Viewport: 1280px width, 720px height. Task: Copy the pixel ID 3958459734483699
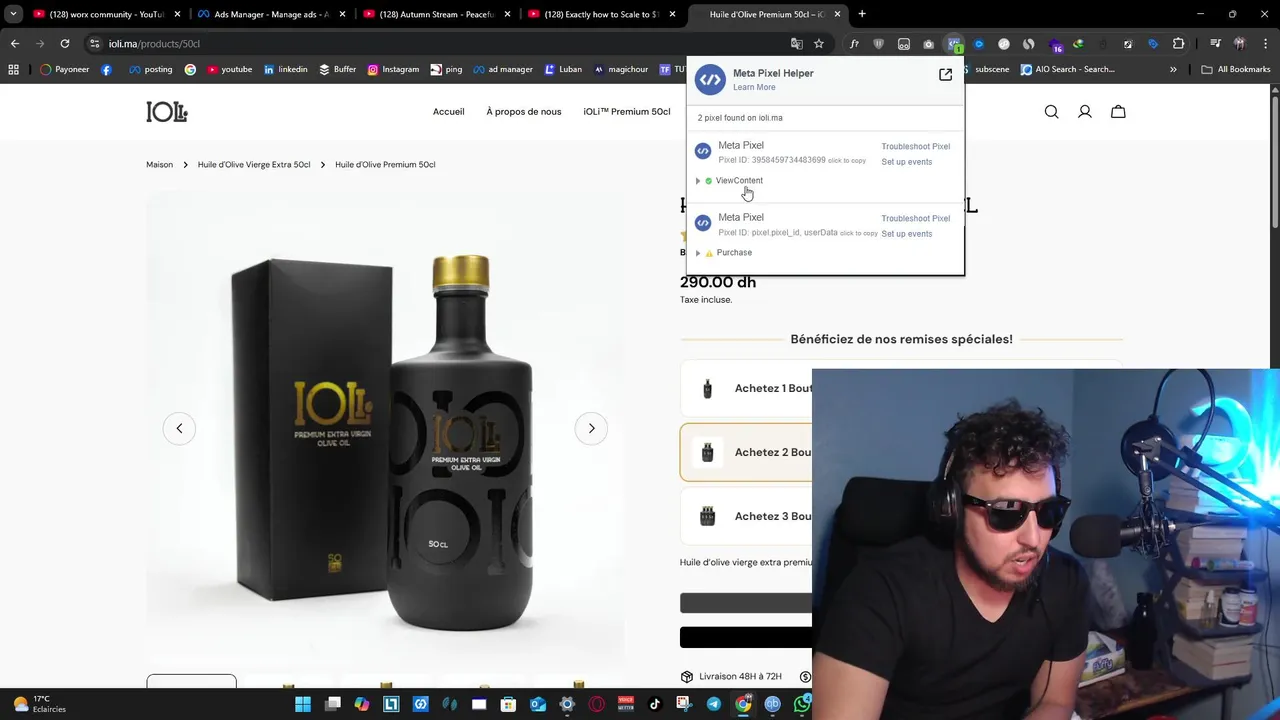tap(846, 161)
